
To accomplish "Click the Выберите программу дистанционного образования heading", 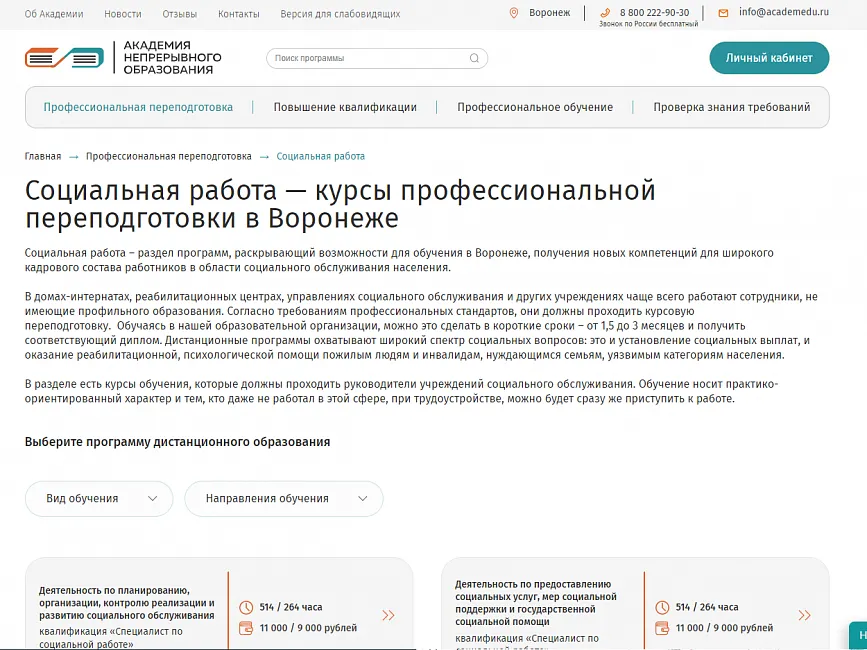I will coord(177,442).
